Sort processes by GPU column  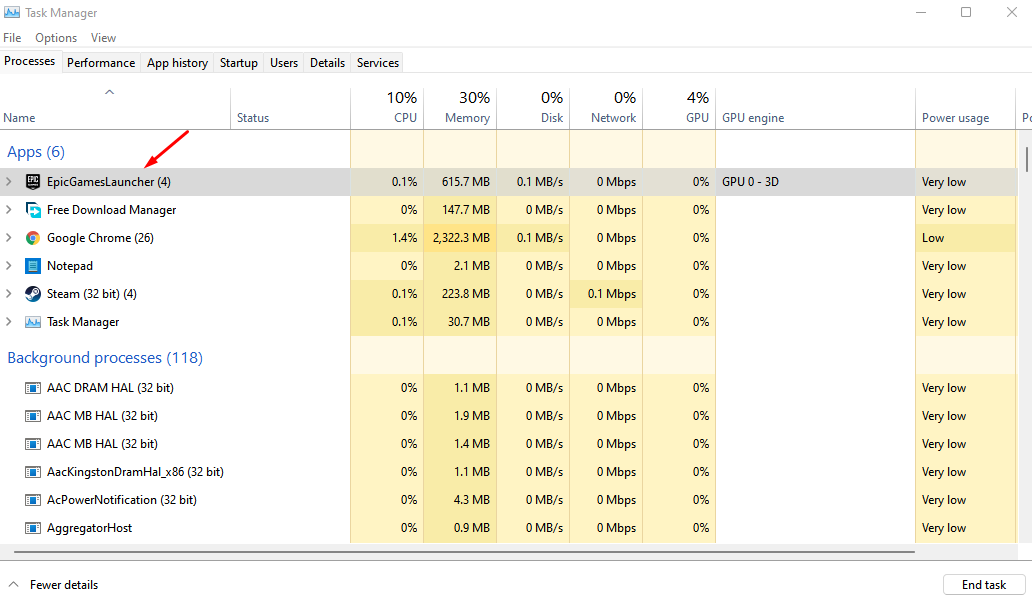[x=679, y=109]
